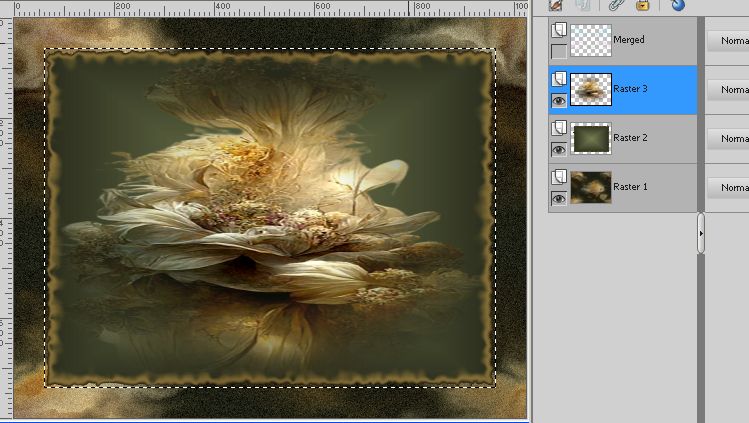Hide the Raster 3 layer
The width and height of the screenshot is (749, 423).
(x=559, y=99)
